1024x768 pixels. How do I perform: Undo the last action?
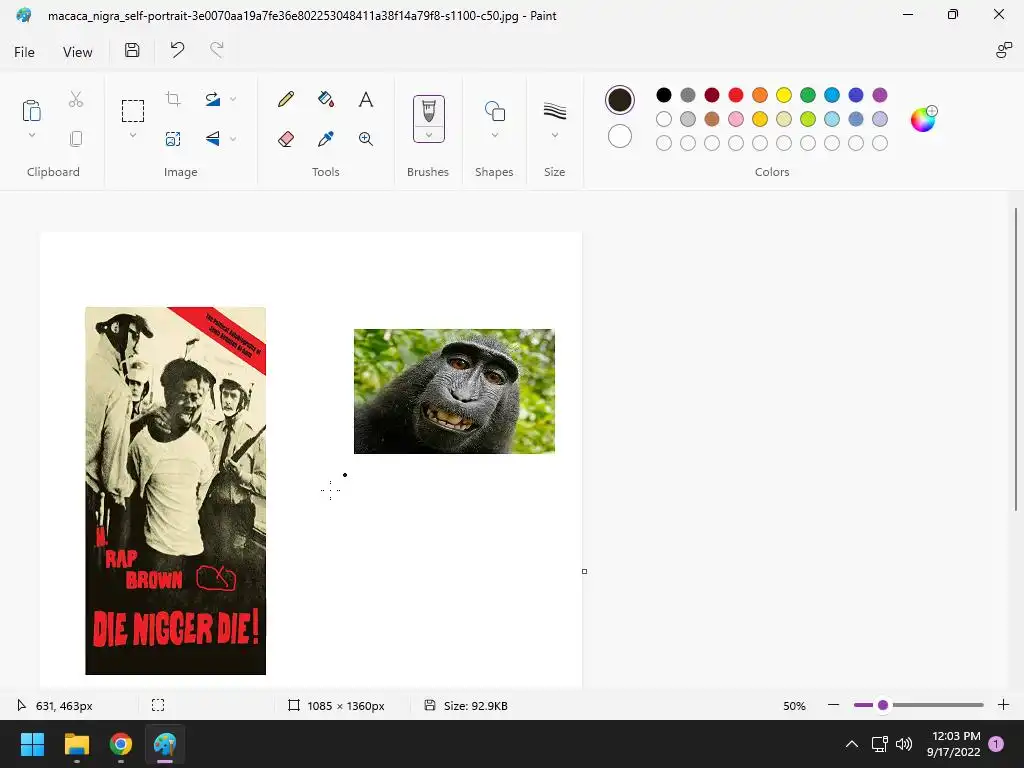177,50
